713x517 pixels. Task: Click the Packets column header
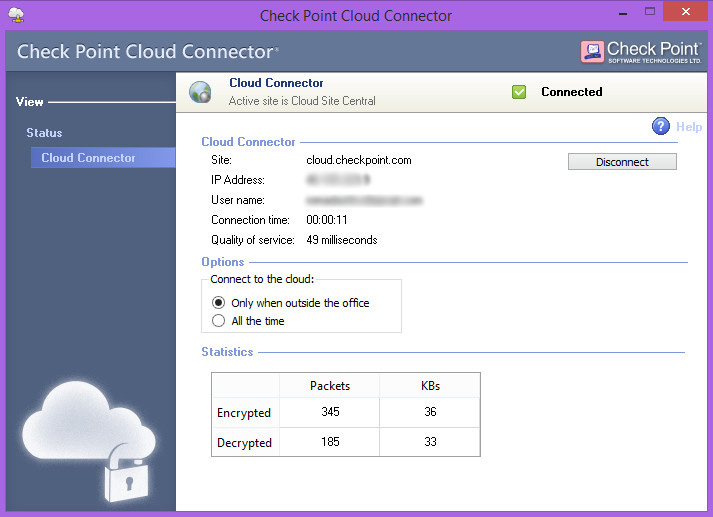click(x=330, y=386)
